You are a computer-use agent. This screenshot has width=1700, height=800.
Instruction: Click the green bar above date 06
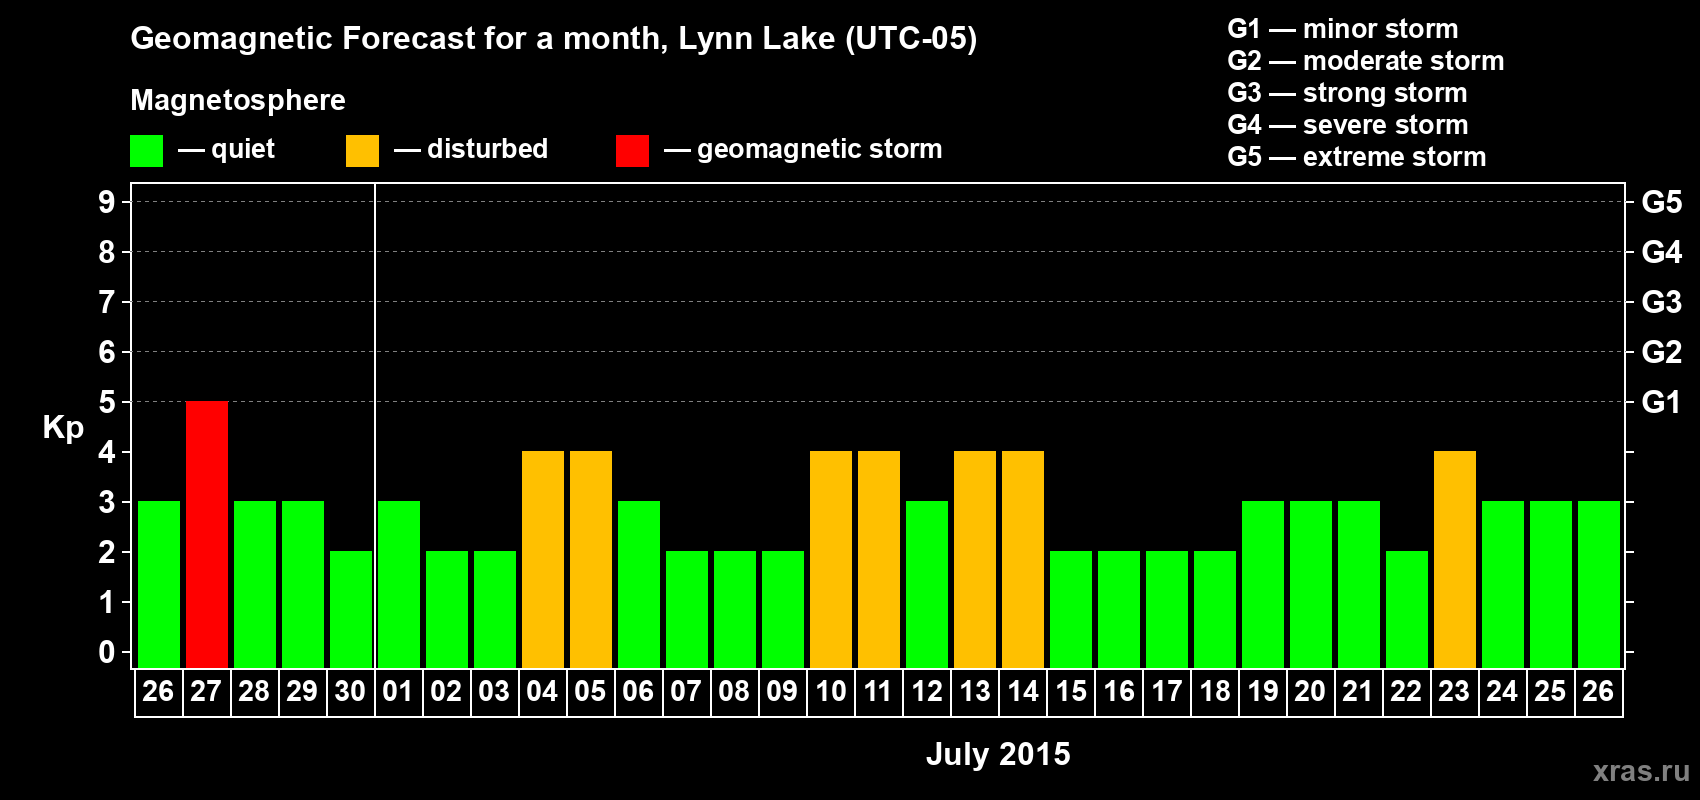pos(639,584)
